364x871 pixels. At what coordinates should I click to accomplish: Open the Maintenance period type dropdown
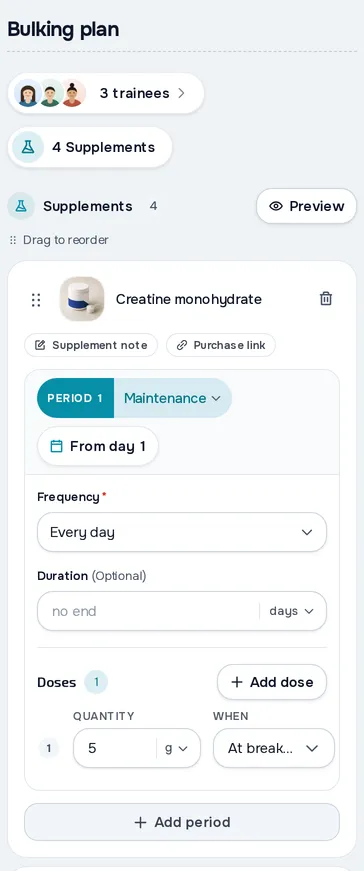click(x=172, y=398)
